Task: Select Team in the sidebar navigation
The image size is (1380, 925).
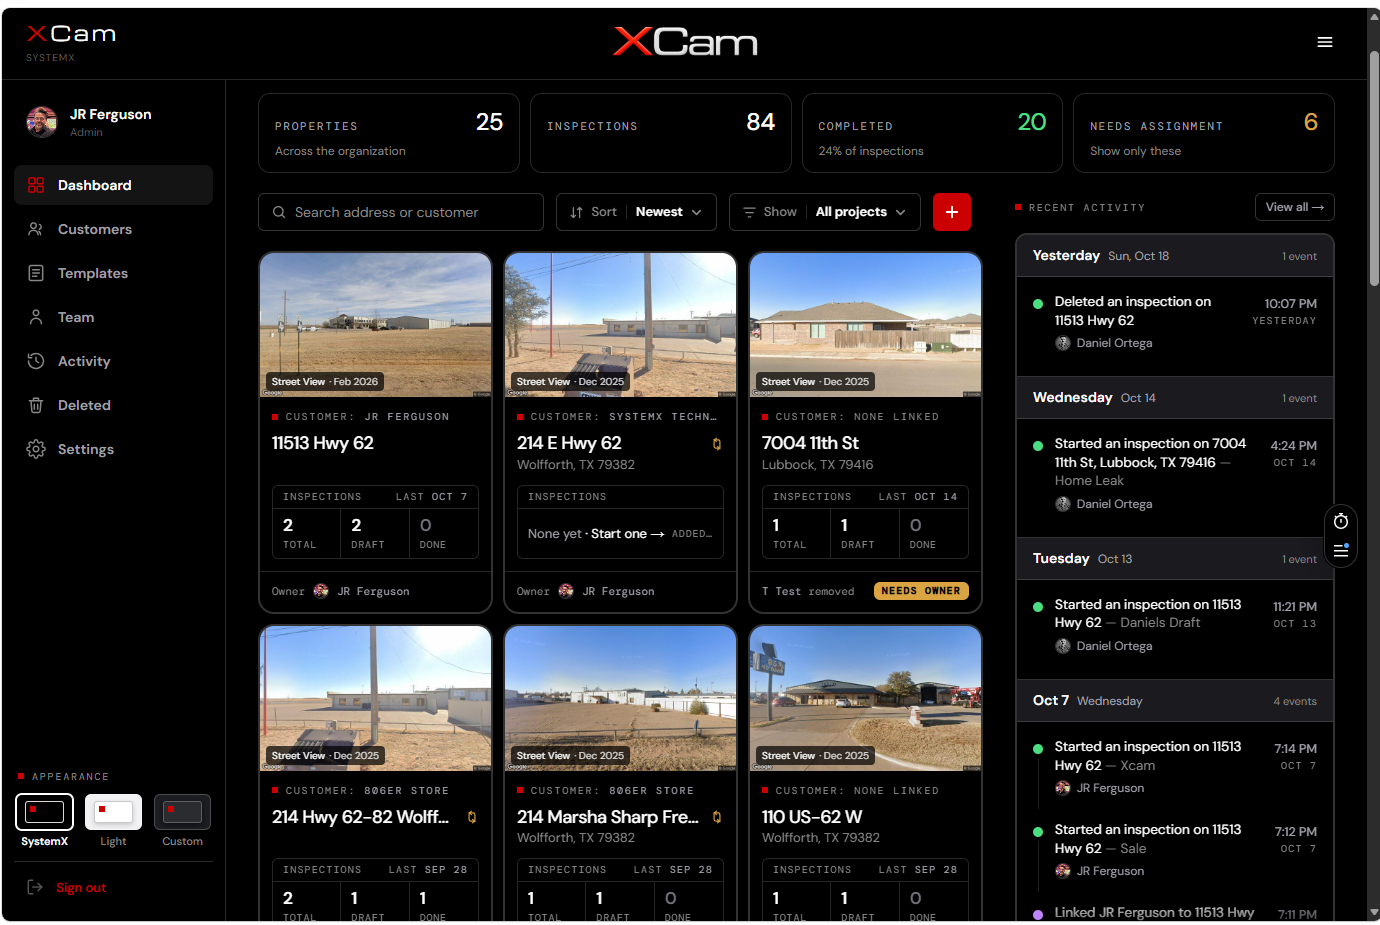Action: [x=113, y=317]
